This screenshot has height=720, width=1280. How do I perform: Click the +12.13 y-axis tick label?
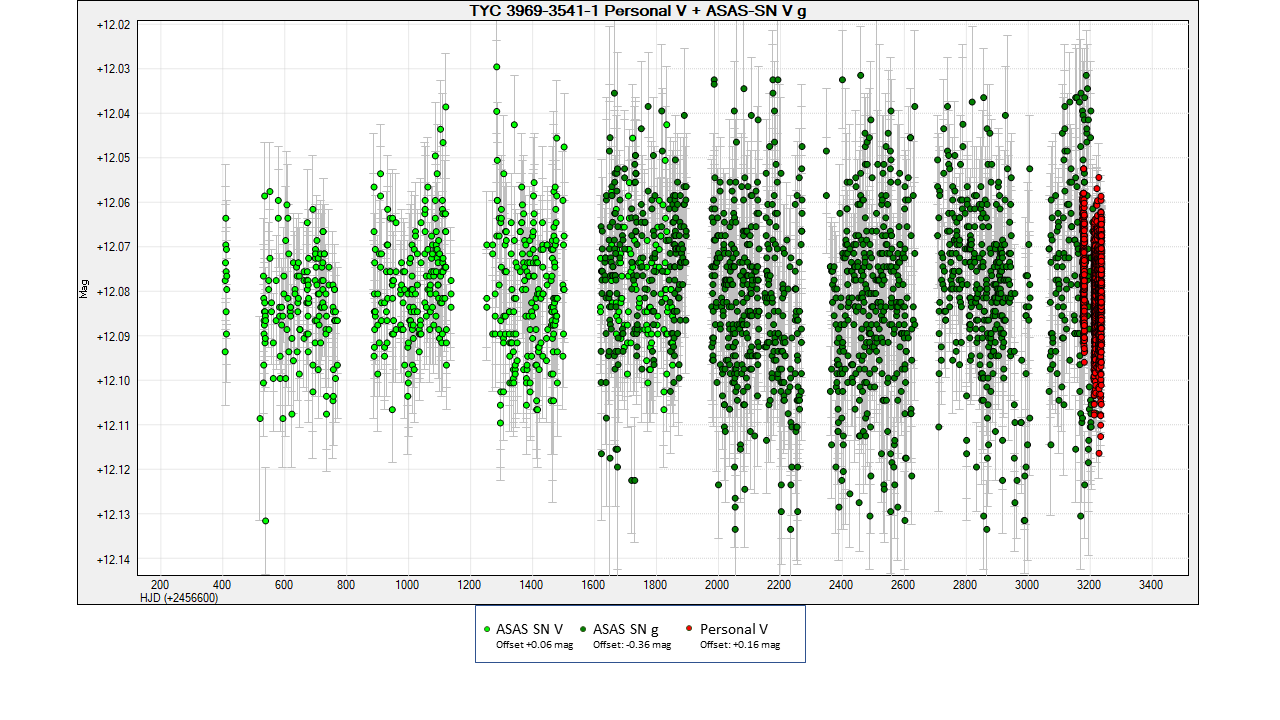click(113, 514)
